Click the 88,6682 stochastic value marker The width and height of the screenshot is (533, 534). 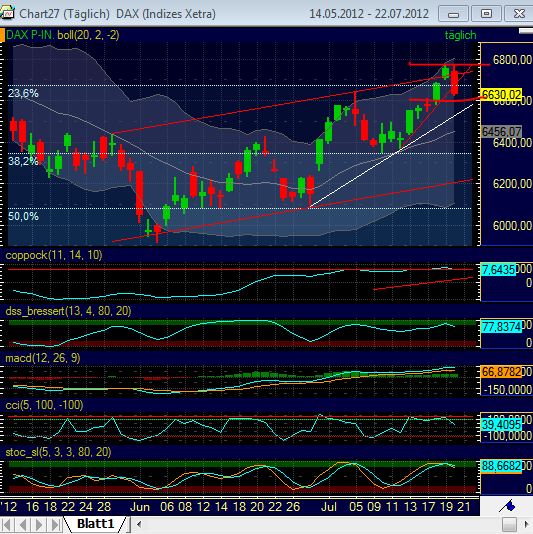(501, 466)
